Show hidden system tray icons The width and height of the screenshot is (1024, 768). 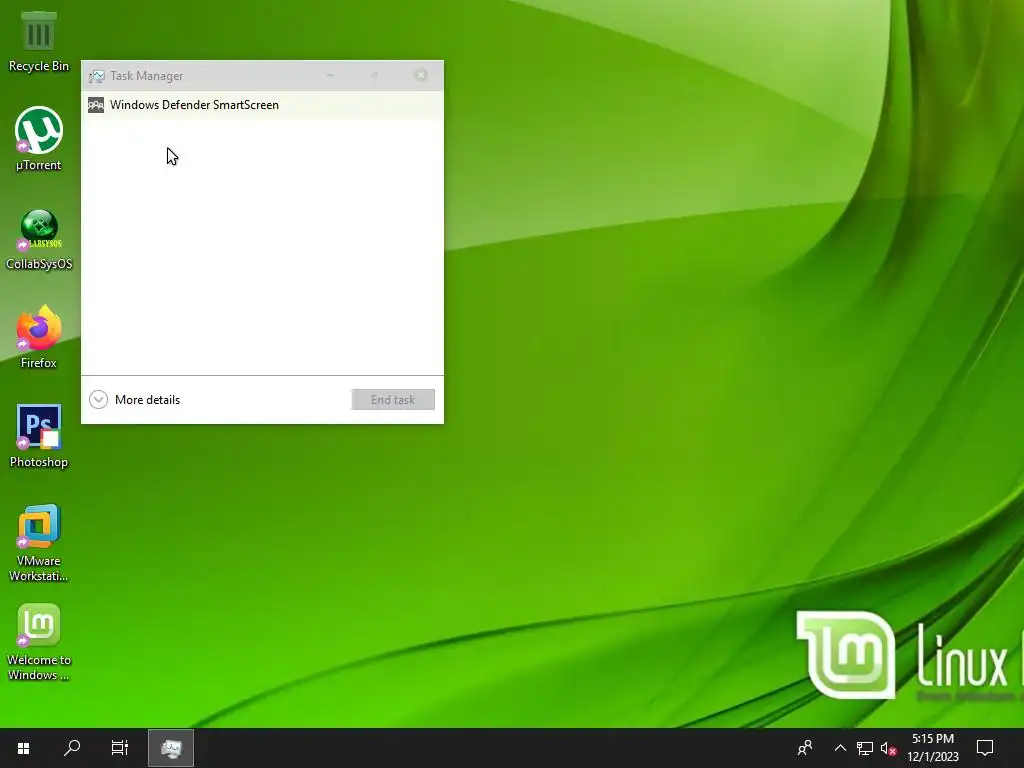[x=840, y=748]
